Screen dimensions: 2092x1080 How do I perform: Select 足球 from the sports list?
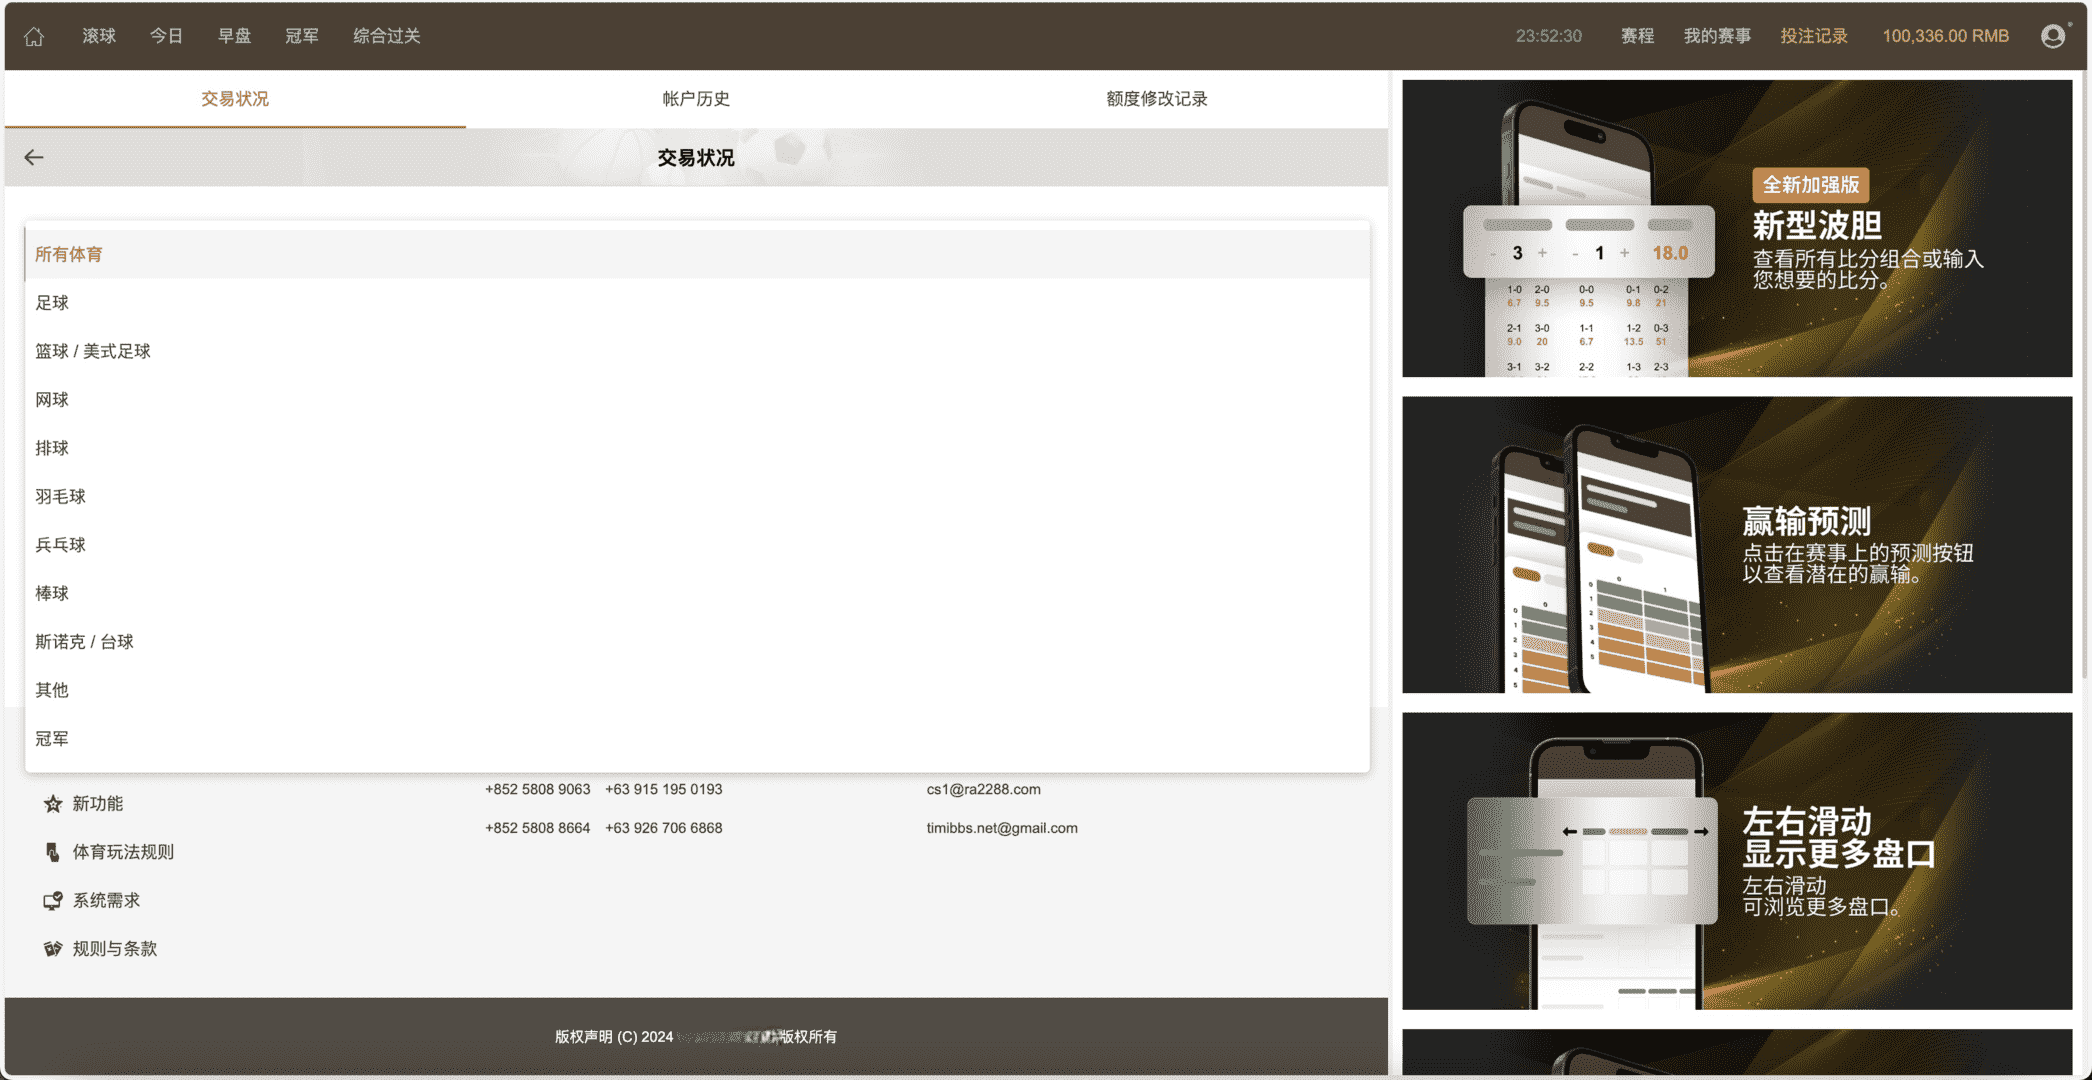(x=53, y=302)
